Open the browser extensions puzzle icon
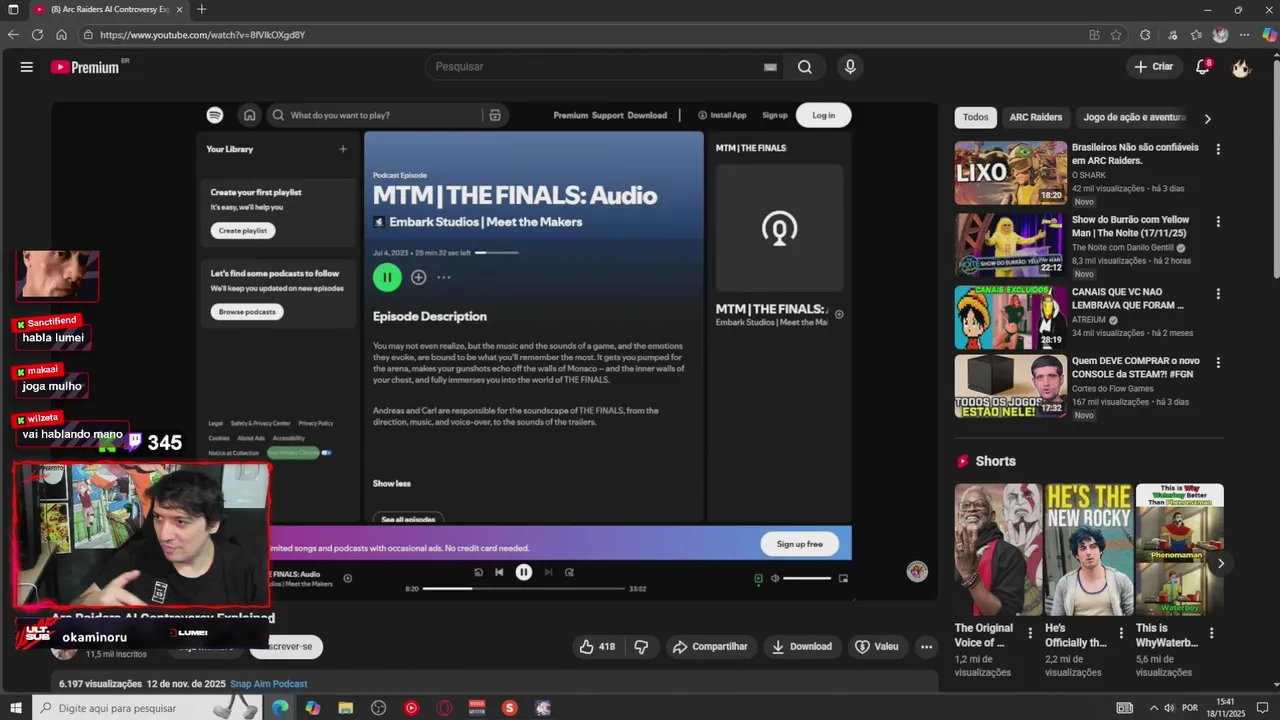Screen dimensions: 1280x720 click(x=1145, y=34)
